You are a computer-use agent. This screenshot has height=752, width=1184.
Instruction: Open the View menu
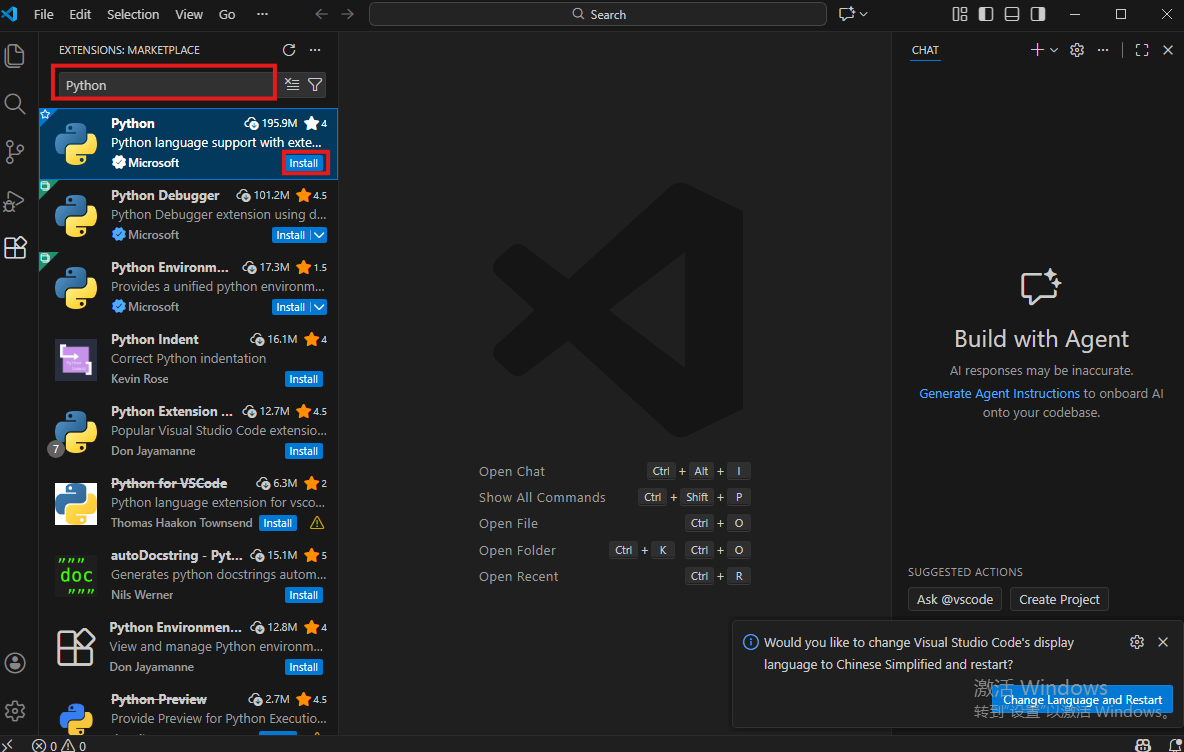(x=189, y=14)
